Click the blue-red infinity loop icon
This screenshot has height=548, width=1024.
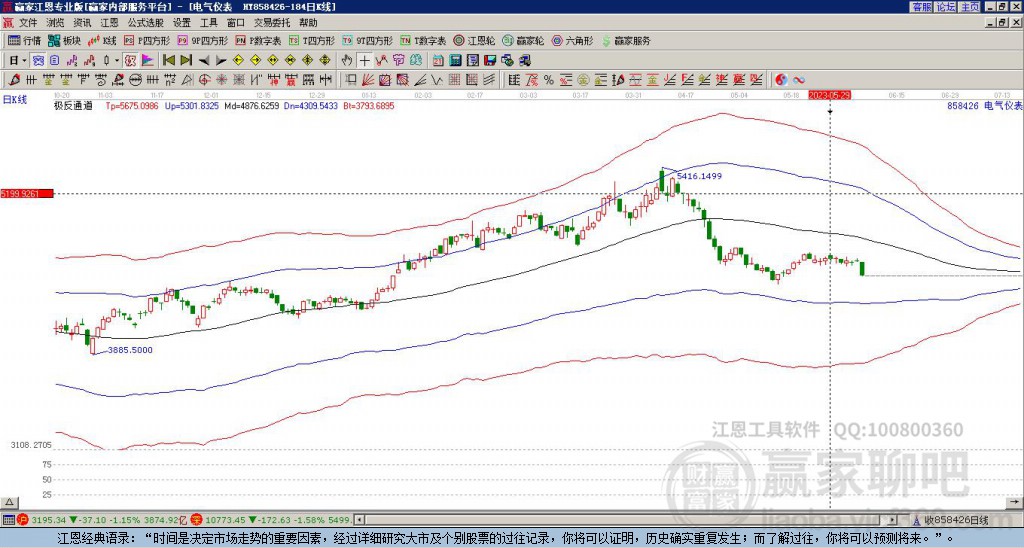(x=799, y=80)
